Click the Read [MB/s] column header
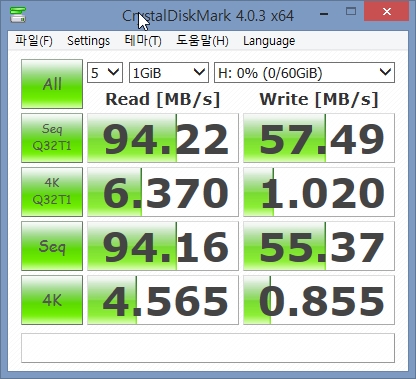Viewport: 416px width, 379px height. (163, 99)
